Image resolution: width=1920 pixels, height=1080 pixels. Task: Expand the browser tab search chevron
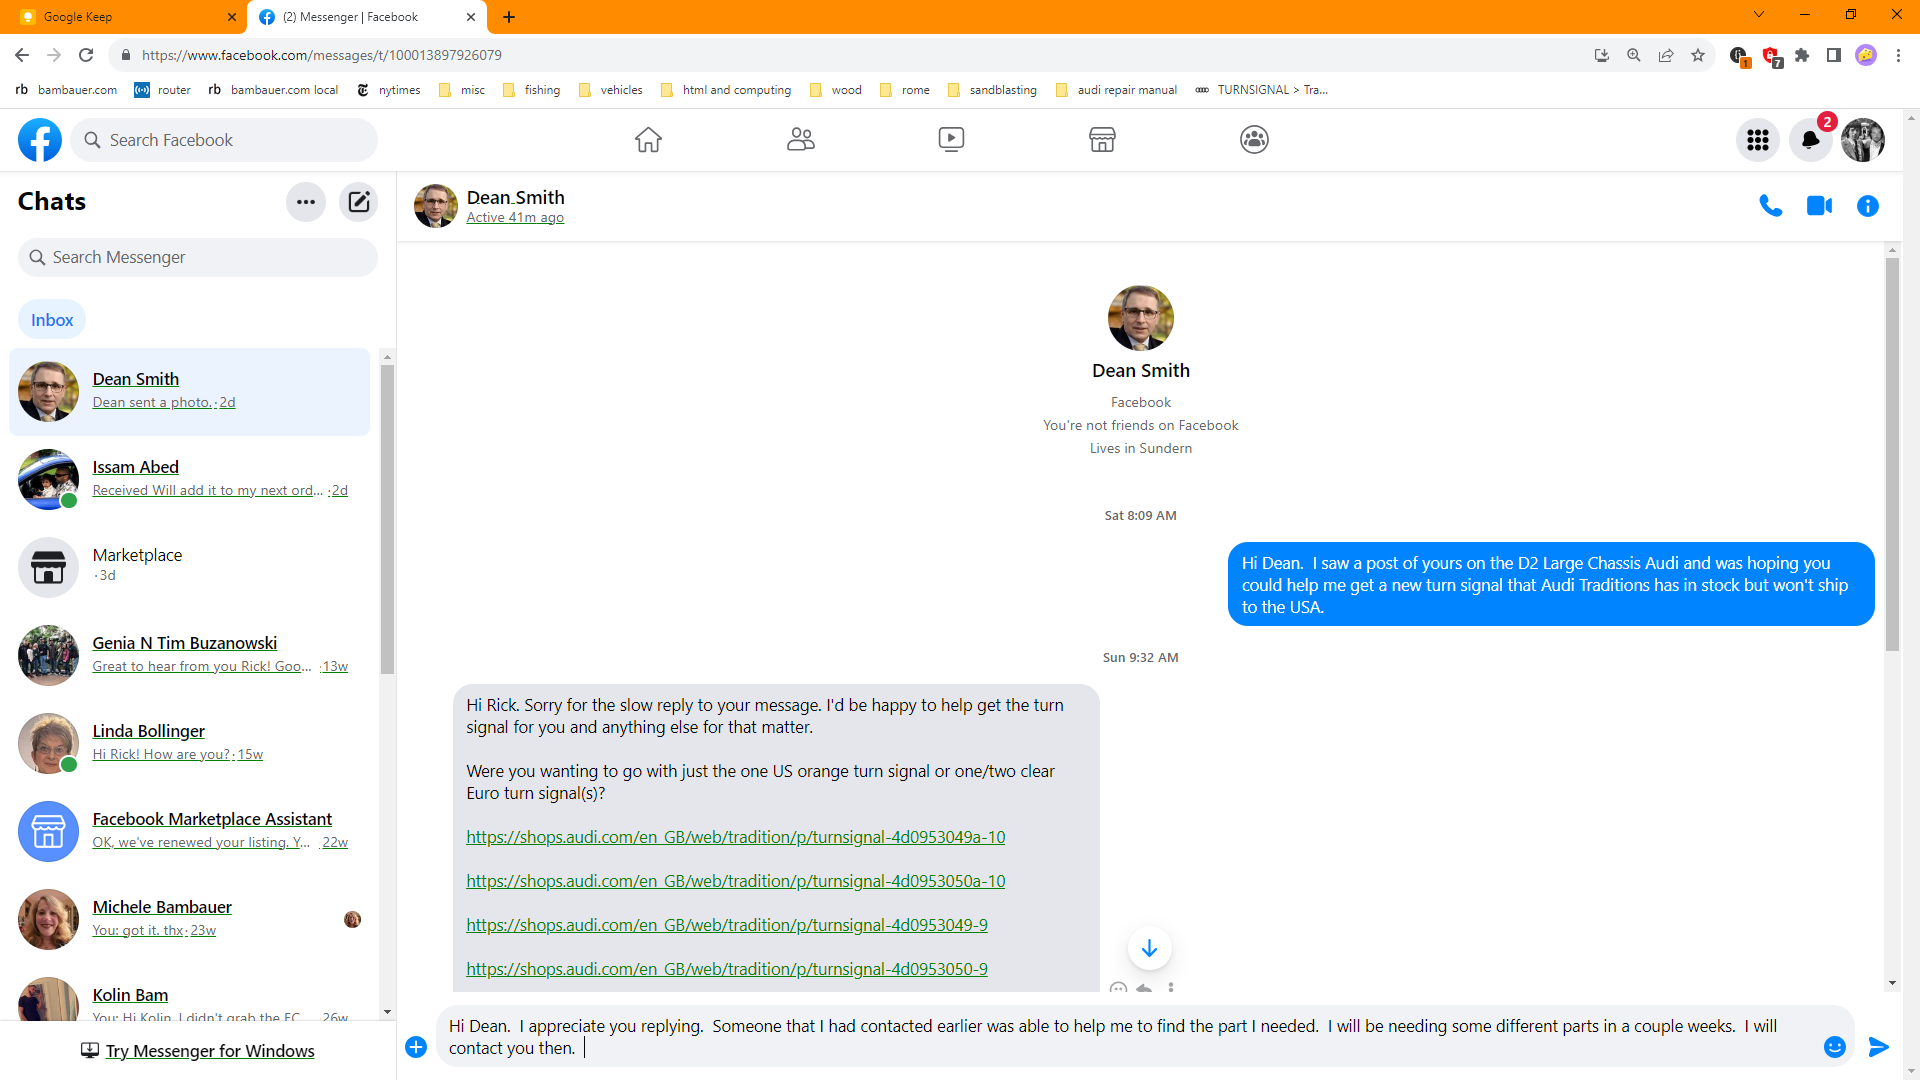[x=1758, y=15]
